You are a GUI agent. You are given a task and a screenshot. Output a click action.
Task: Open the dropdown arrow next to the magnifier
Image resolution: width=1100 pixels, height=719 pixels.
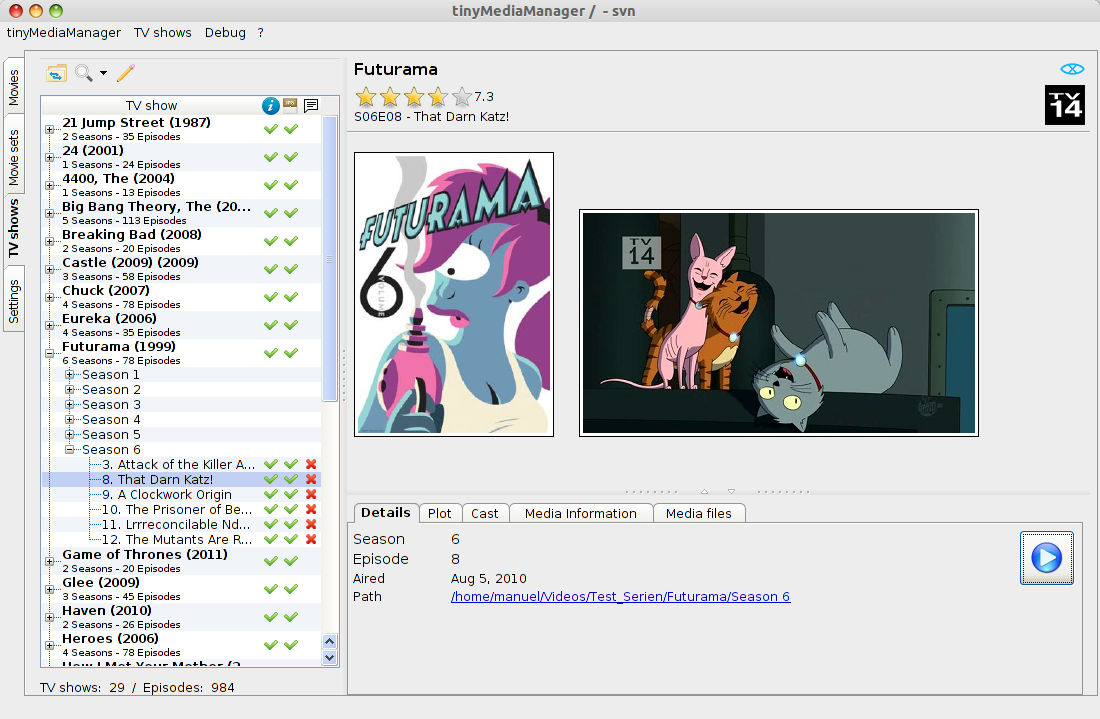coord(103,73)
